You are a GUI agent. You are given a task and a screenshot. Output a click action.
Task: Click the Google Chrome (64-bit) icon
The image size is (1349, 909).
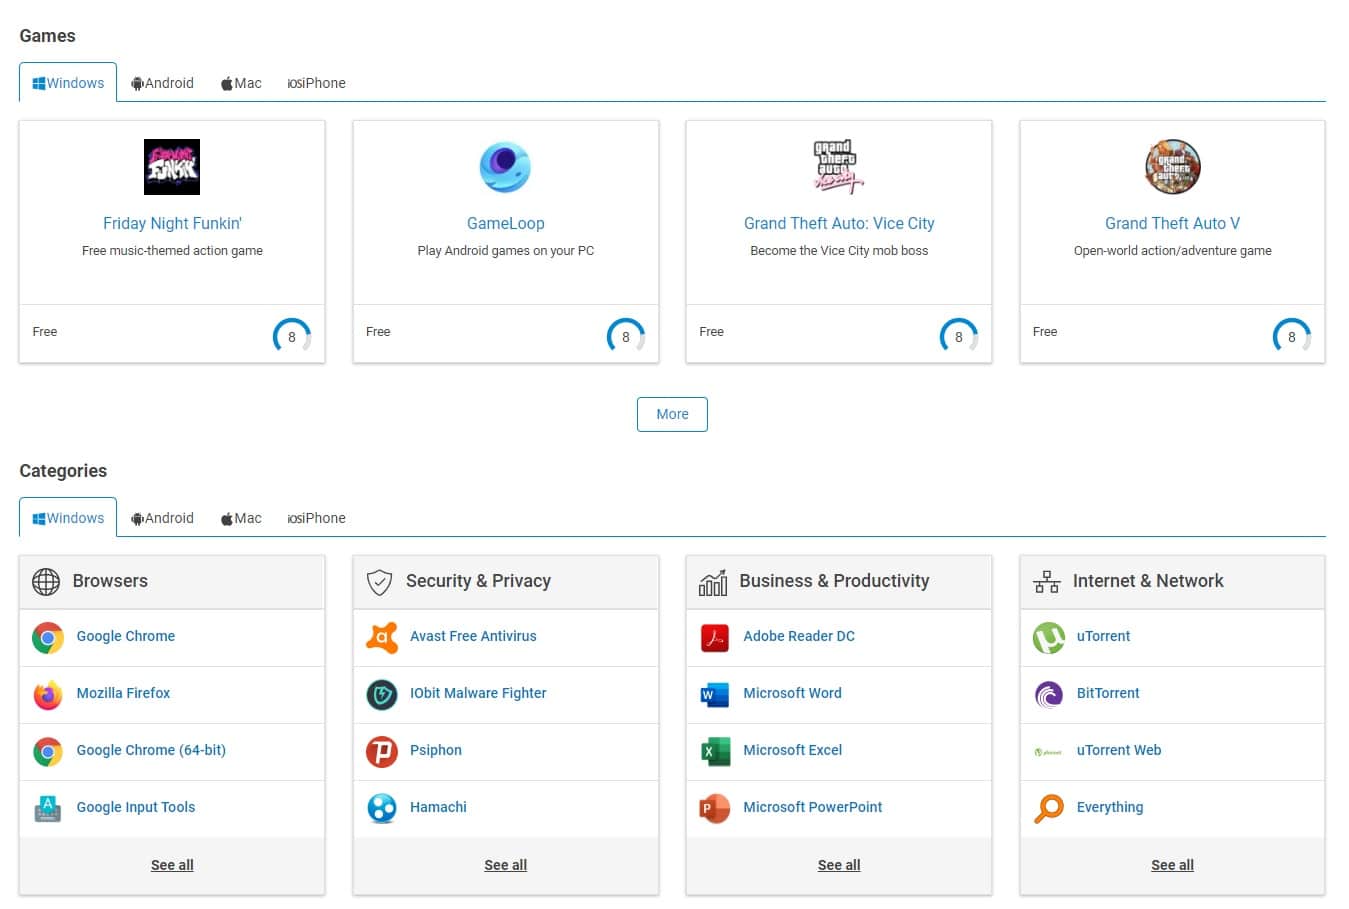pyautogui.click(x=48, y=751)
